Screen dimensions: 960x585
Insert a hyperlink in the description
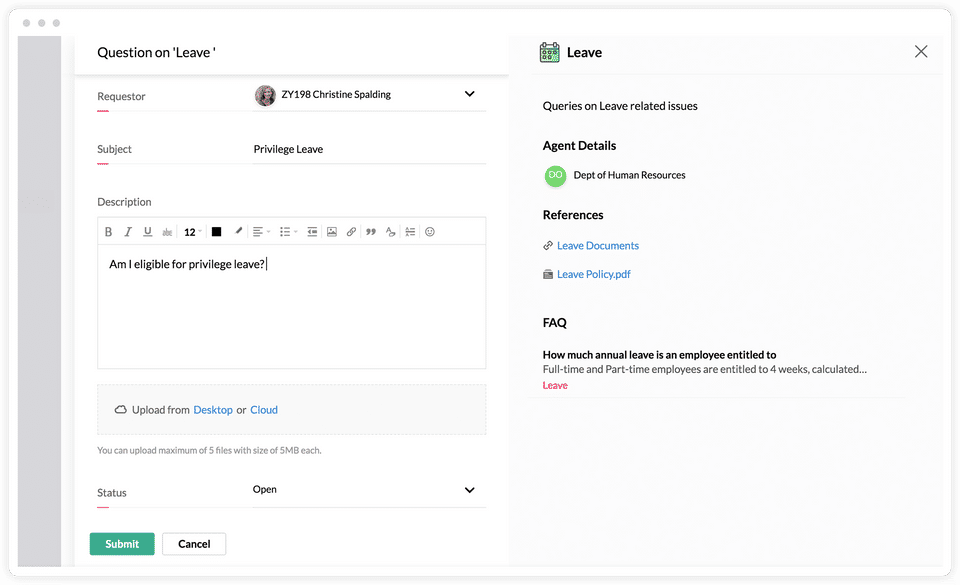[351, 232]
